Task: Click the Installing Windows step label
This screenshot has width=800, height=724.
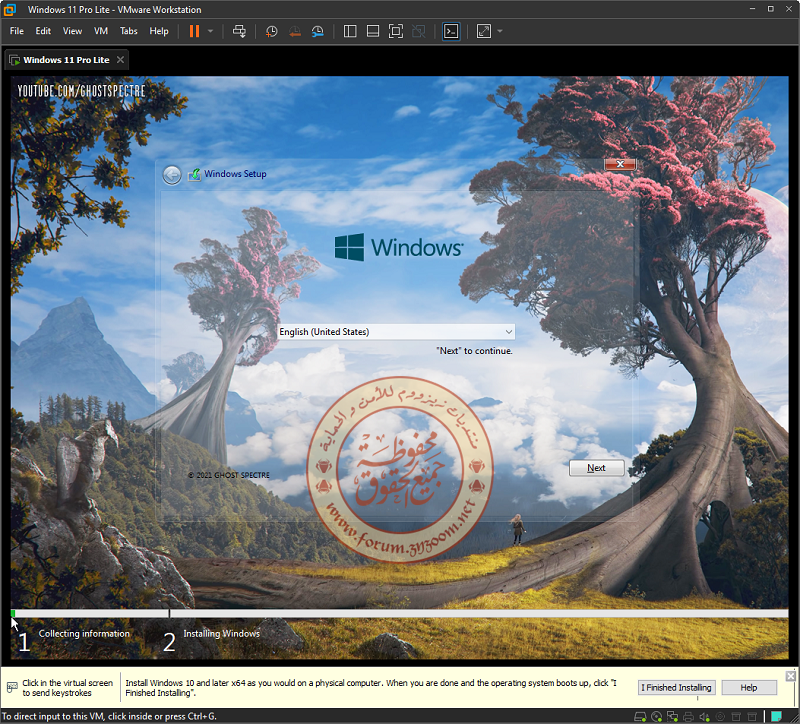Action: (221, 633)
